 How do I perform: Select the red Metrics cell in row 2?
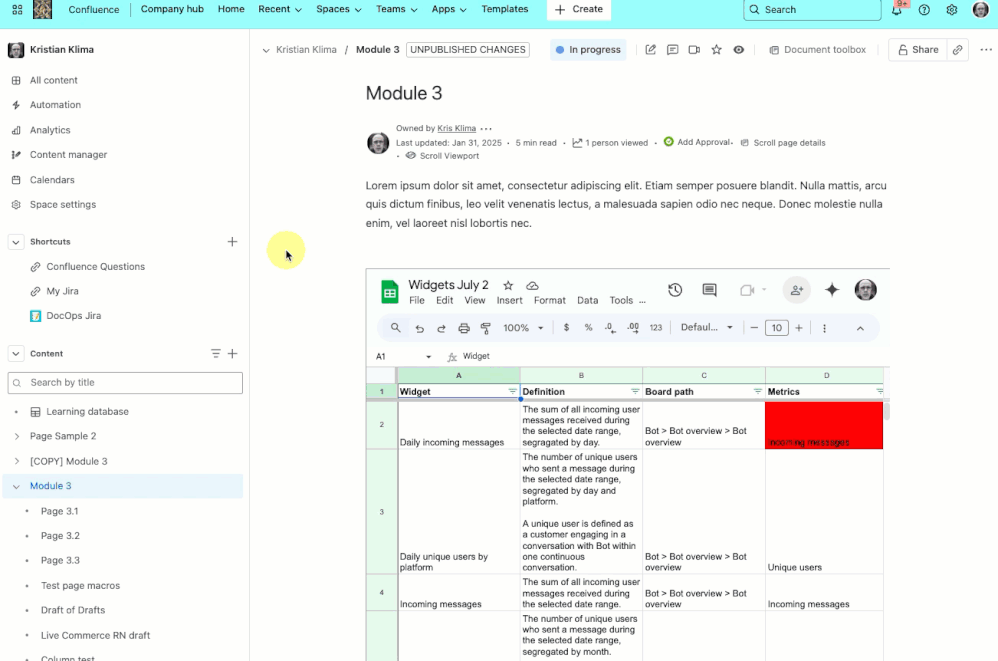(824, 425)
